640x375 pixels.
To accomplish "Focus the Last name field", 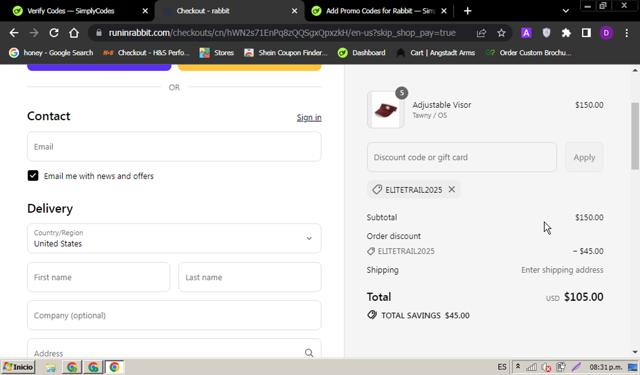I will 250,277.
